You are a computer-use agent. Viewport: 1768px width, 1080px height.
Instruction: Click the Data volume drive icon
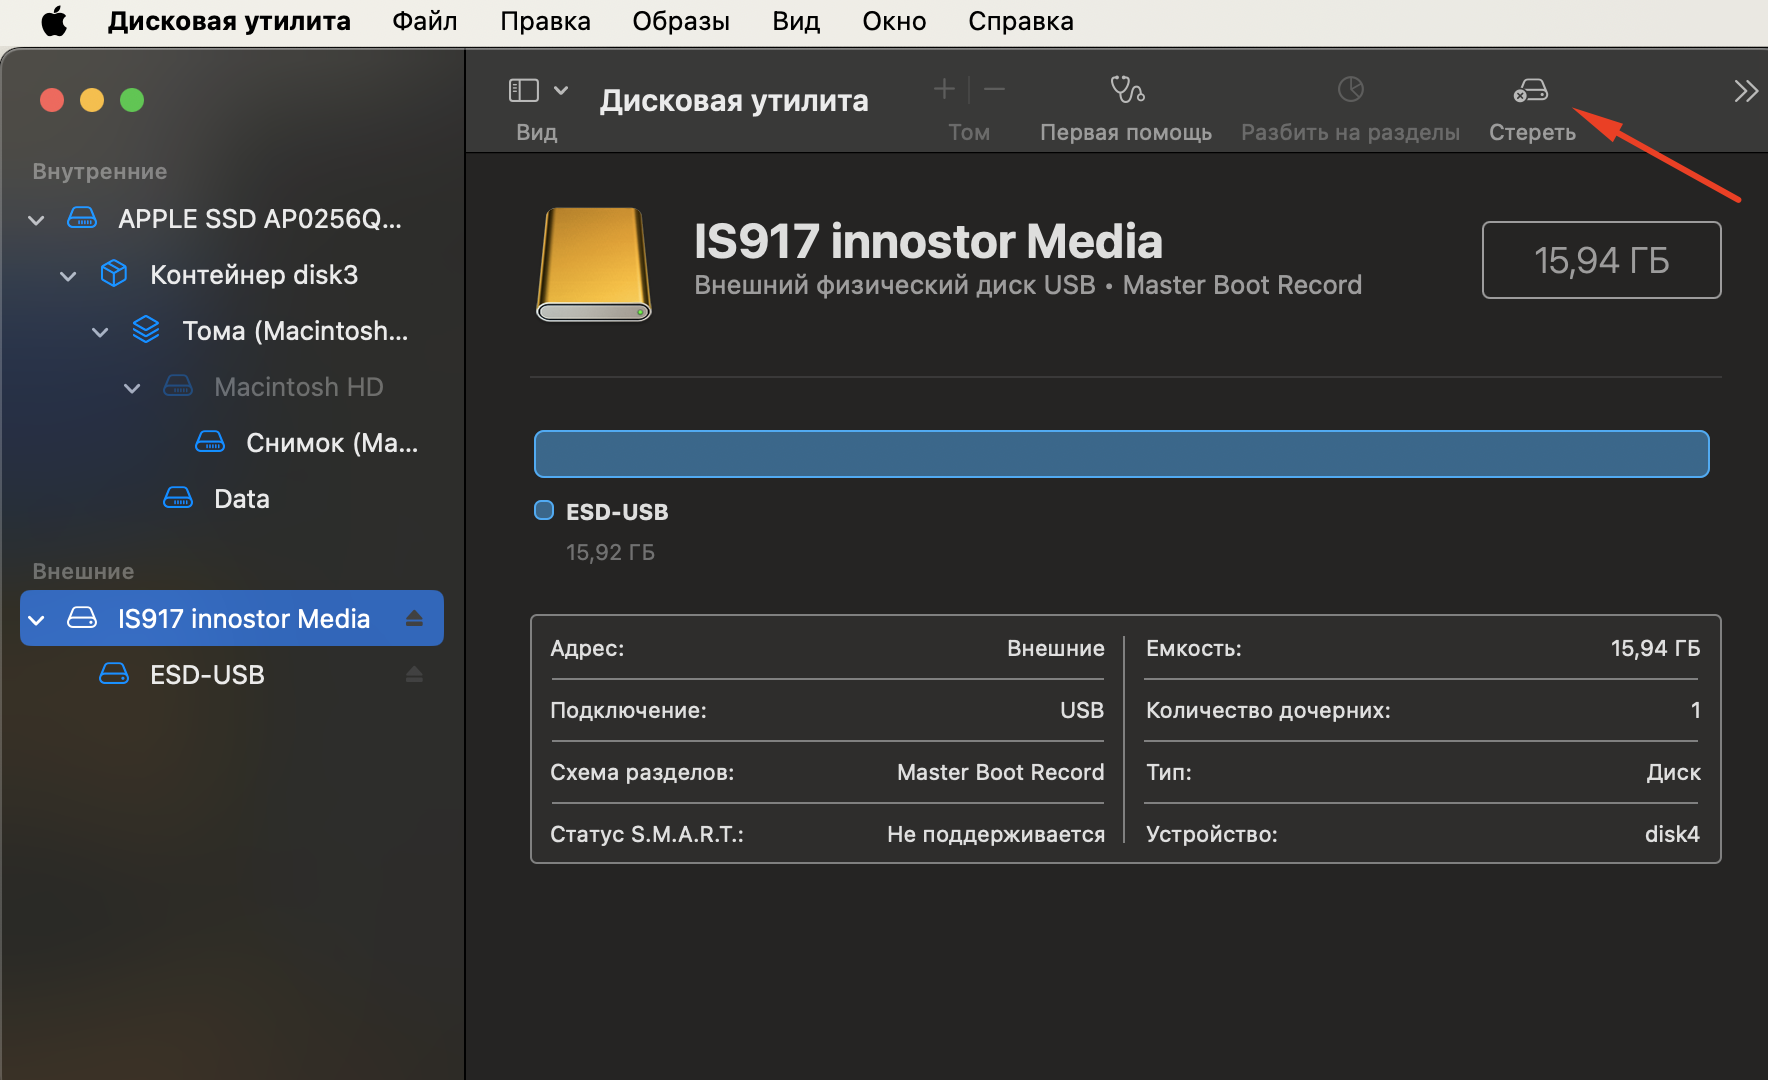pos(178,498)
